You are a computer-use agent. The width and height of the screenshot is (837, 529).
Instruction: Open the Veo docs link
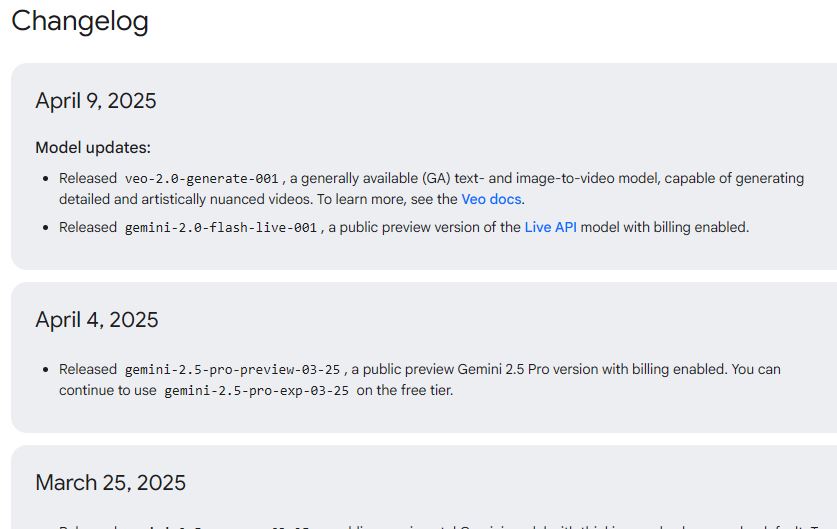point(492,199)
